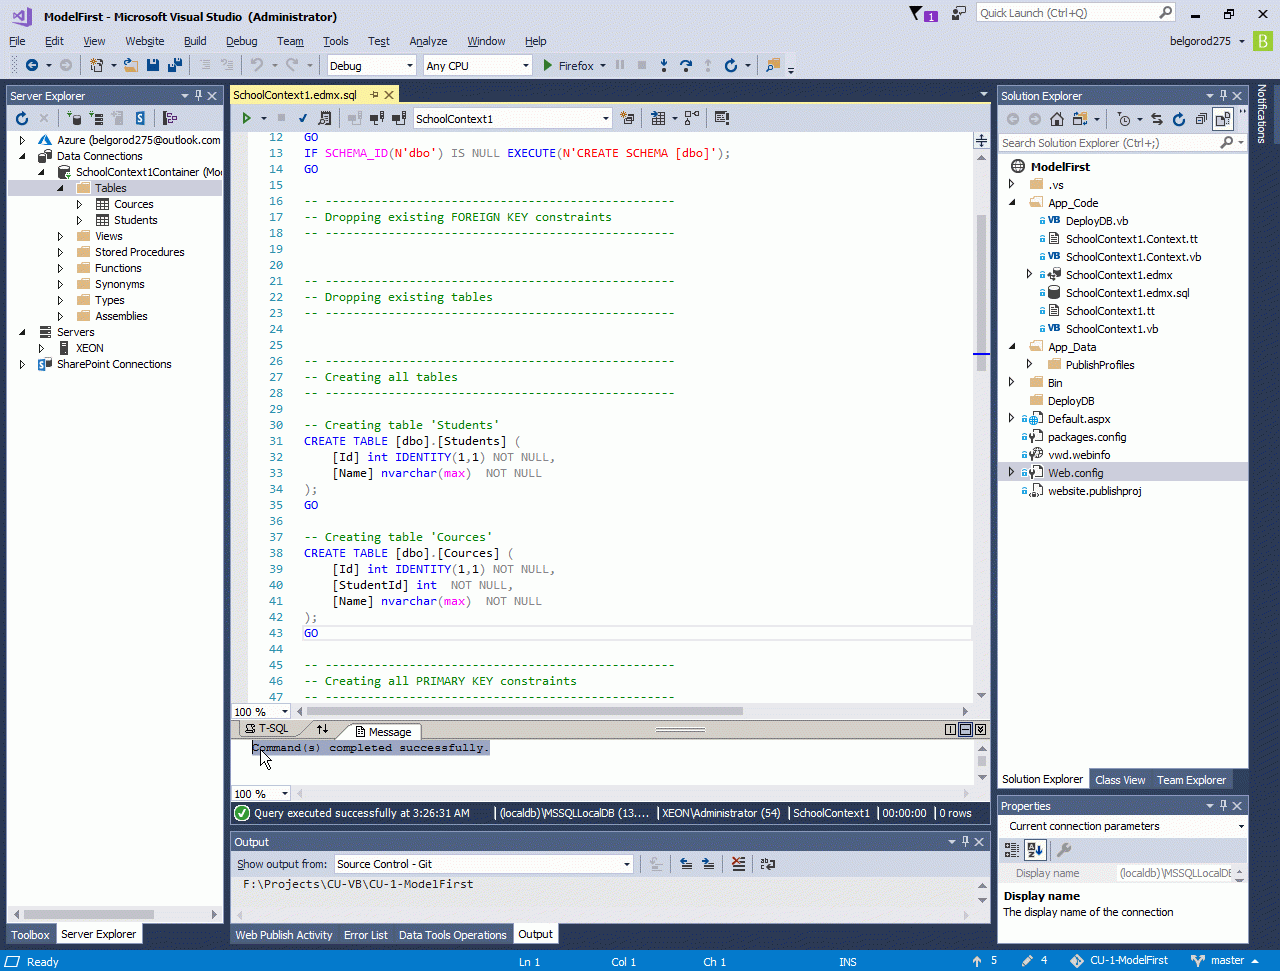Open the Analyze menu

(428, 41)
